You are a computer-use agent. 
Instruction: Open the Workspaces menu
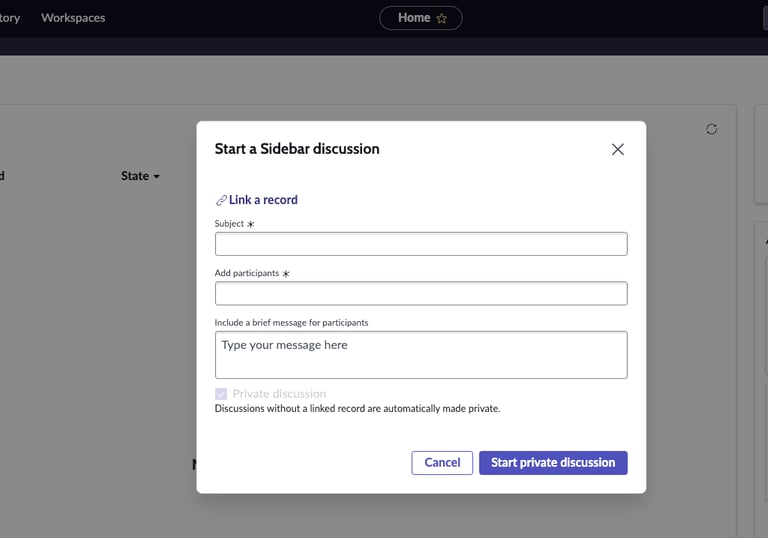pyautogui.click(x=73, y=18)
